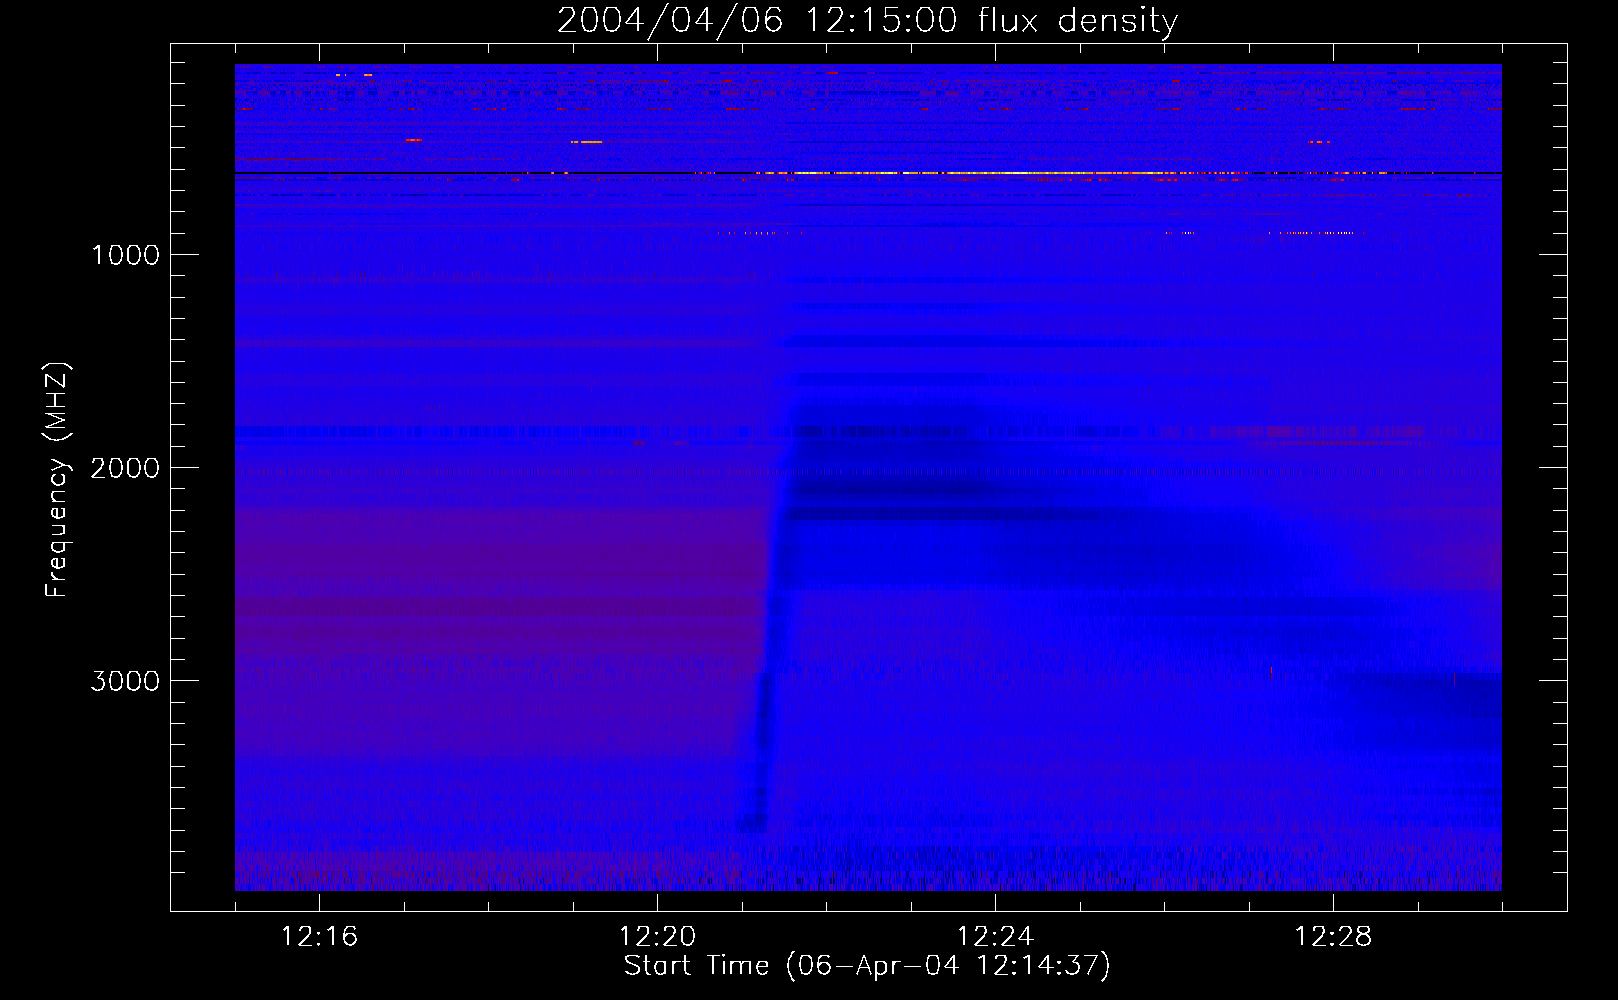Click the plot title '2004/04/06 12:15:00 flux density'
This screenshot has width=1618, height=1000.
[x=867, y=21]
